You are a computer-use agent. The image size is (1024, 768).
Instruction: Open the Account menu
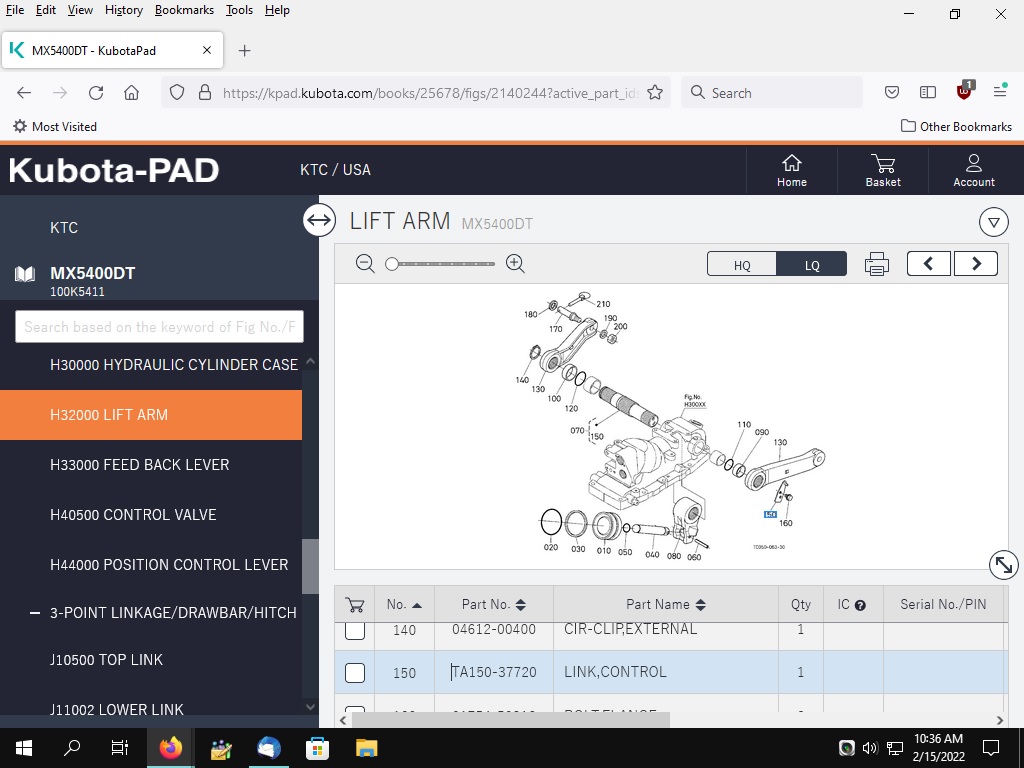(x=974, y=170)
